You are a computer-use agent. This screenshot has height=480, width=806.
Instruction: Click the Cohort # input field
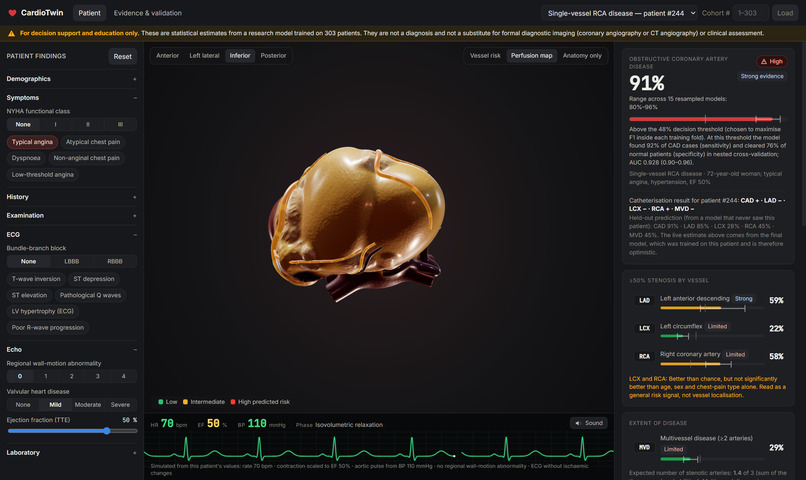click(750, 13)
